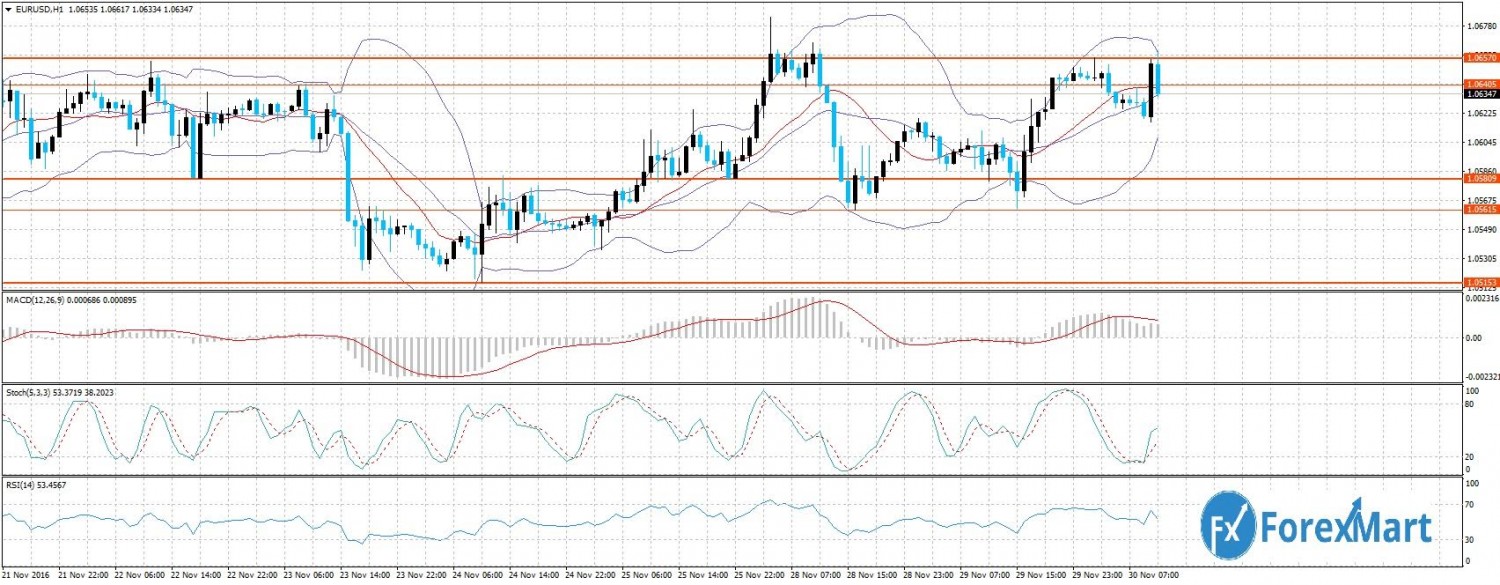The width and height of the screenshot is (1500, 585).
Task: Click the RSI(14) indicator label
Action: tap(22, 485)
